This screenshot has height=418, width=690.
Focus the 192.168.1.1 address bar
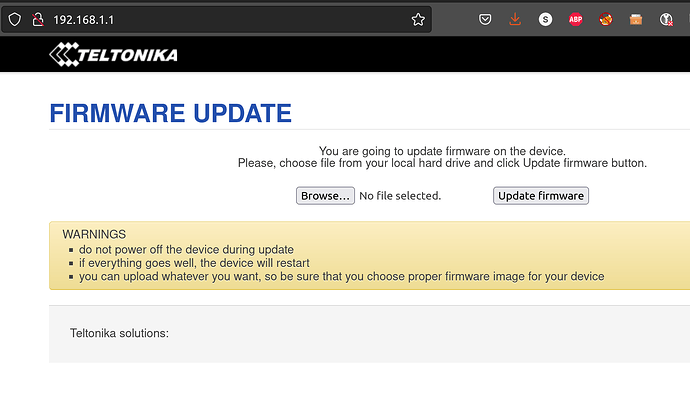click(229, 20)
